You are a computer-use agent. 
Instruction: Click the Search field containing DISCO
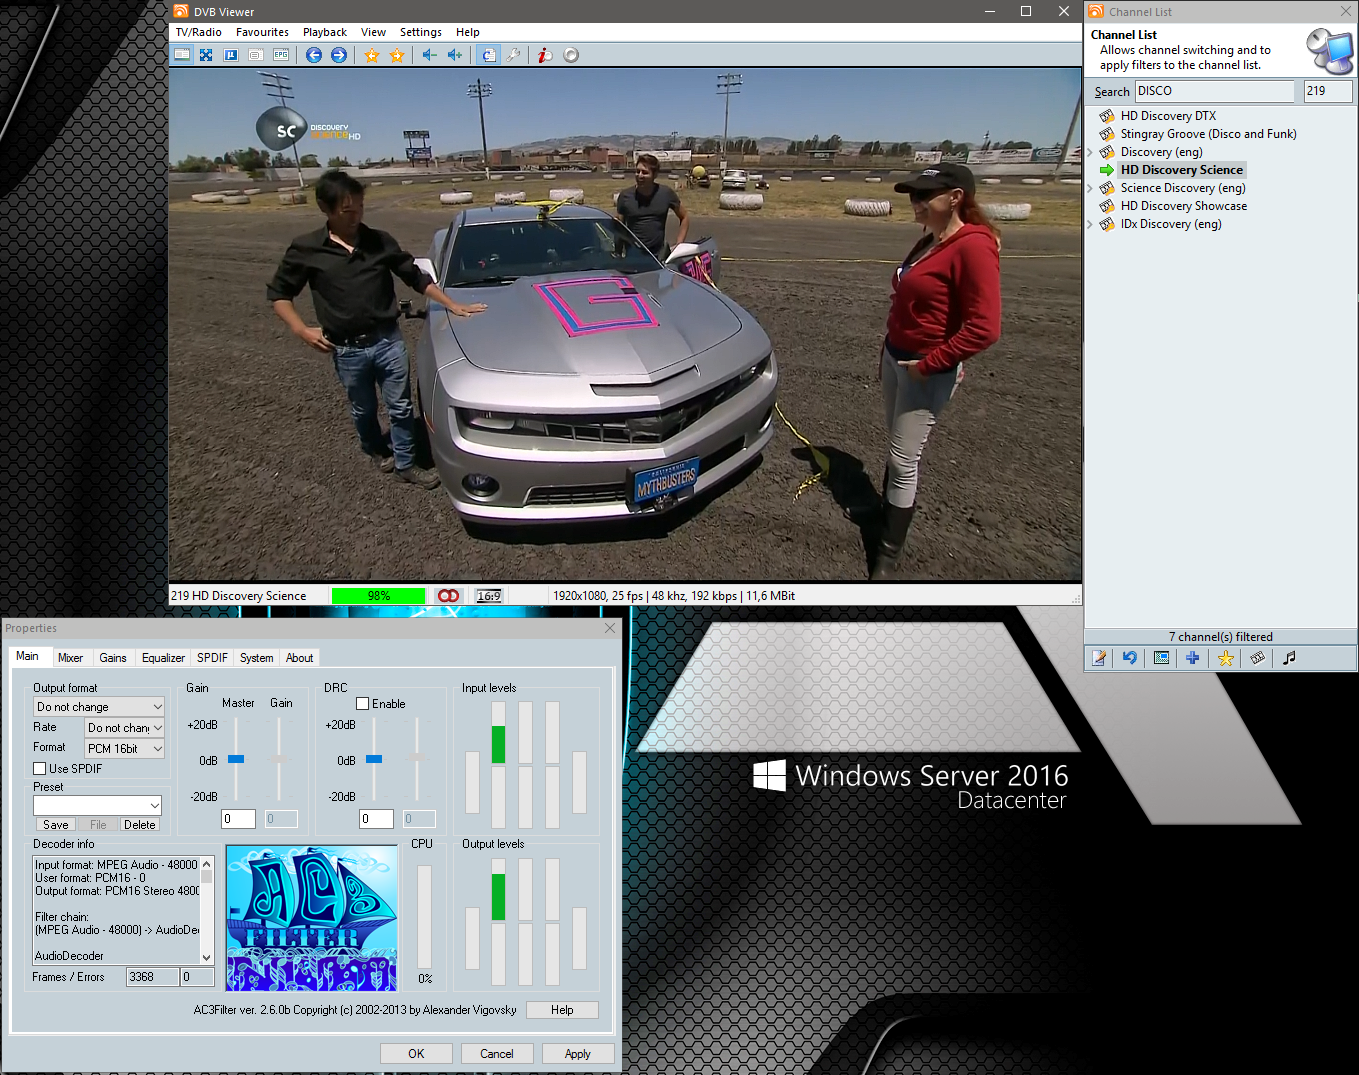click(1214, 91)
